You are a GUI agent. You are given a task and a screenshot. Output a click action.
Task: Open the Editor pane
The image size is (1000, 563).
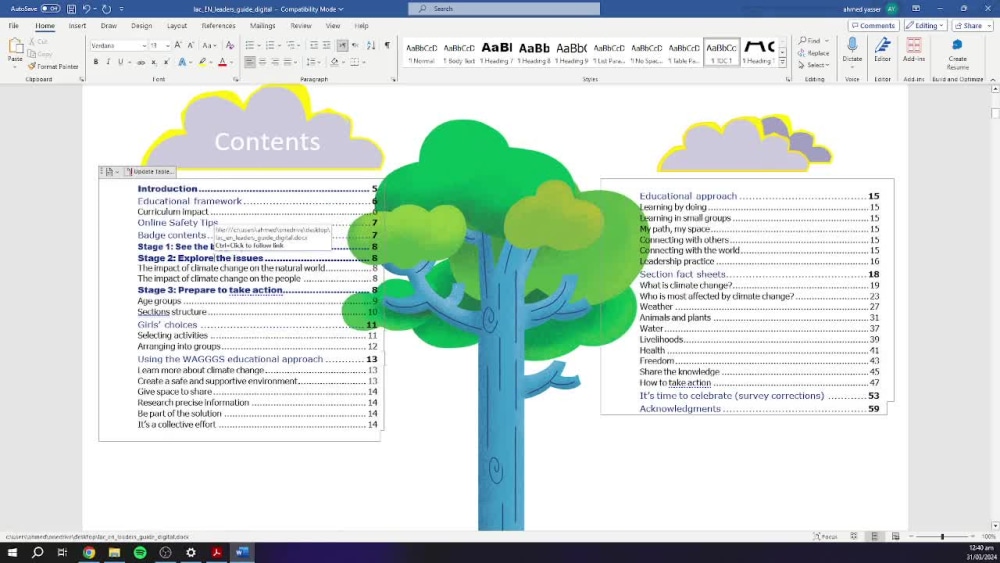coord(883,50)
